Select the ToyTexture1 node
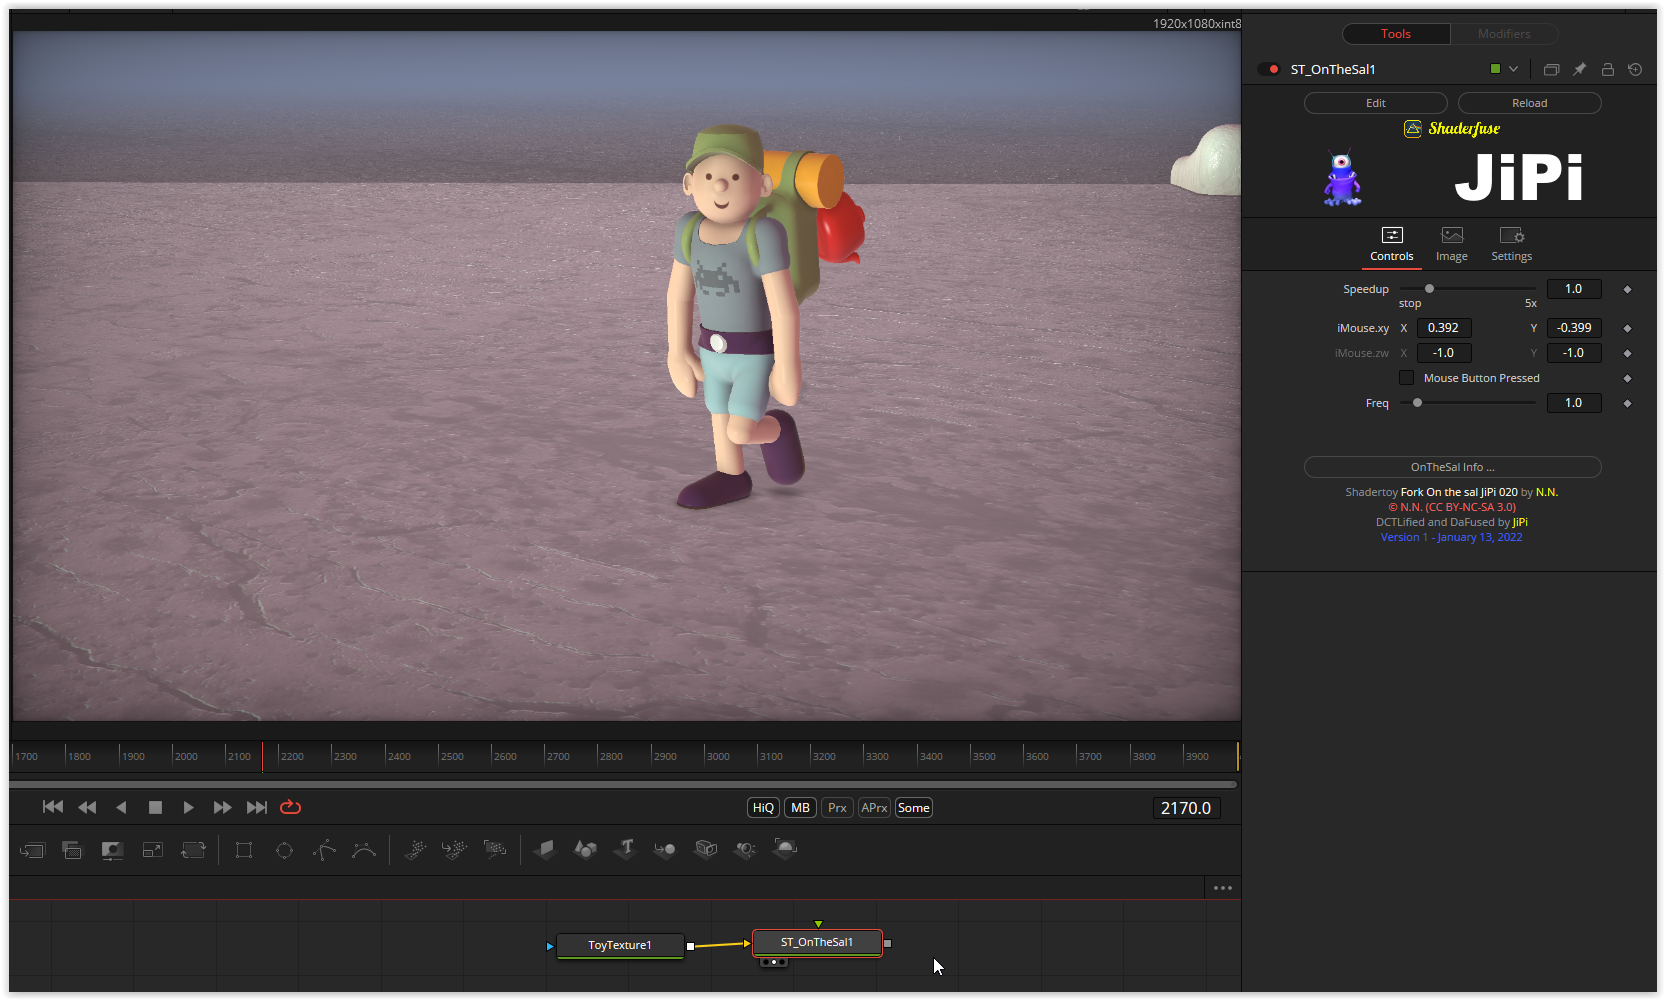1665x1000 pixels. (x=620, y=945)
